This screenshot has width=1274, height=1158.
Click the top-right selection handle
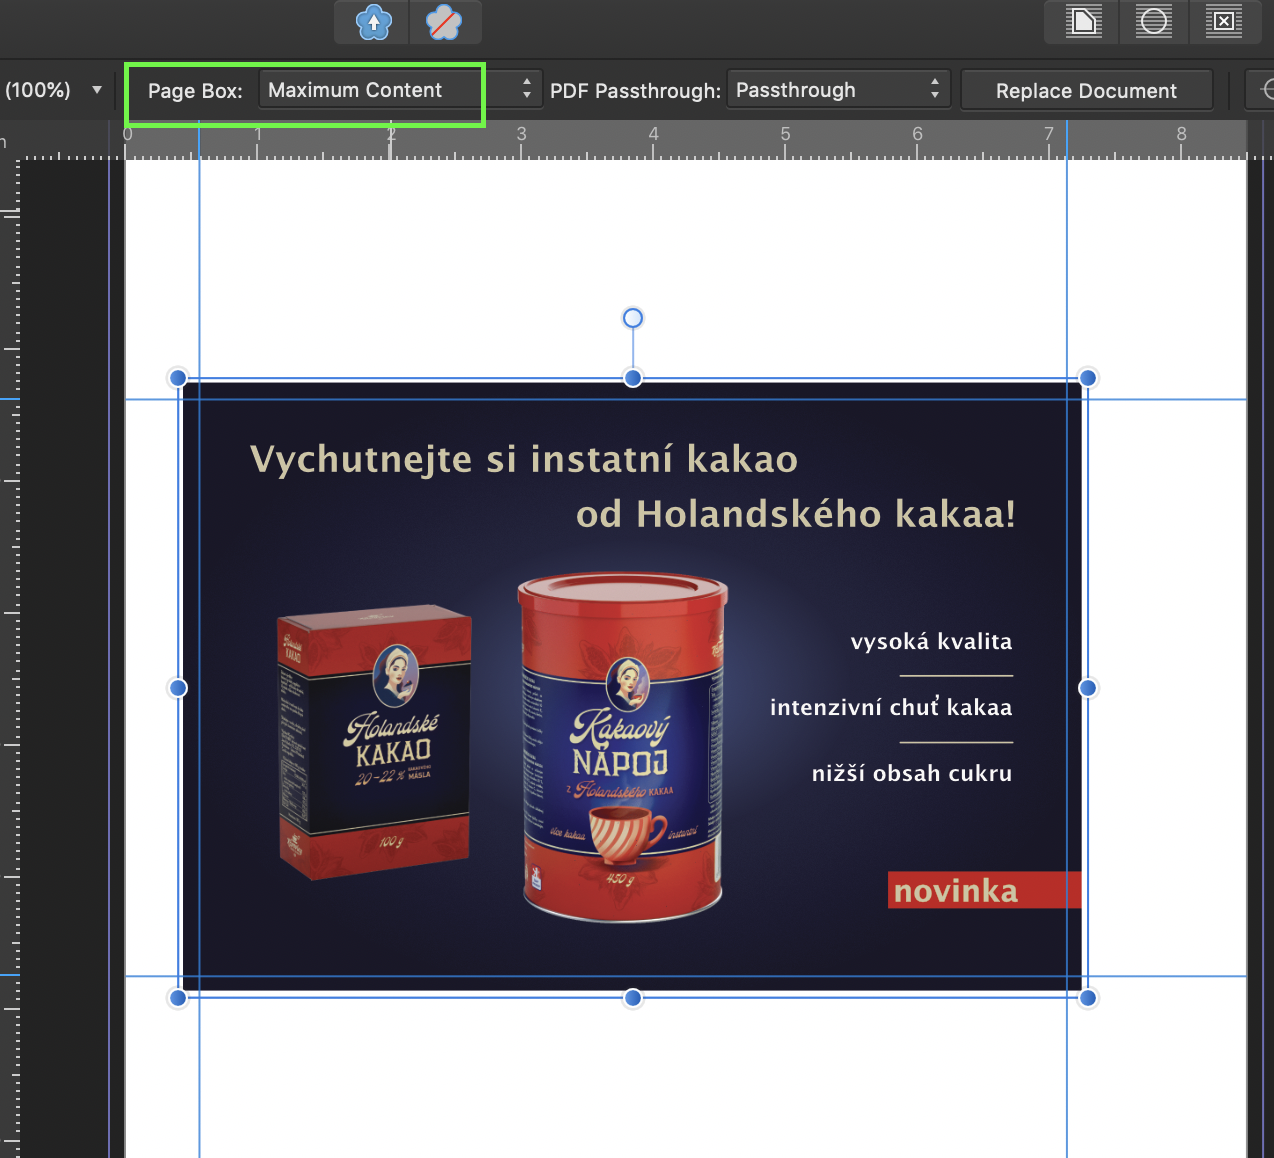click(1088, 378)
